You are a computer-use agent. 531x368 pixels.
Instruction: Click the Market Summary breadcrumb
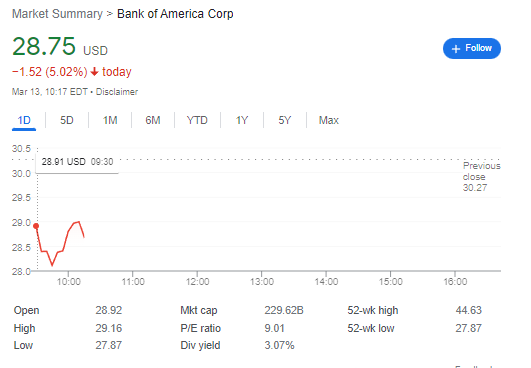pyautogui.click(x=57, y=14)
